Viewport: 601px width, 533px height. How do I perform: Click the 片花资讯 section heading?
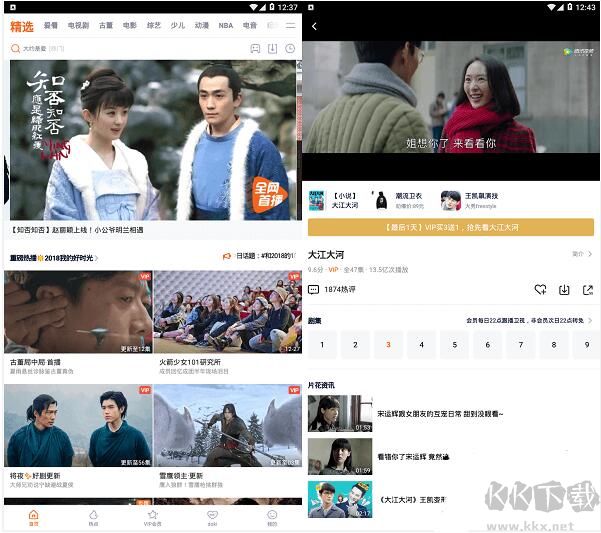pyautogui.click(x=321, y=385)
